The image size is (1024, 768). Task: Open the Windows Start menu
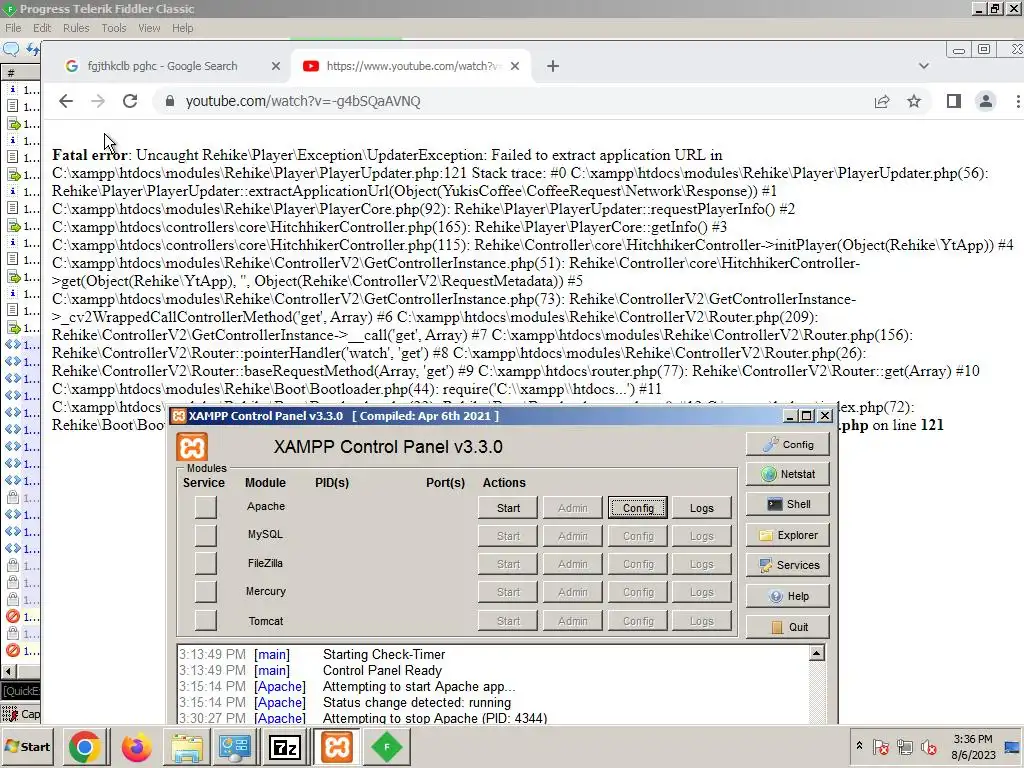tap(27, 747)
